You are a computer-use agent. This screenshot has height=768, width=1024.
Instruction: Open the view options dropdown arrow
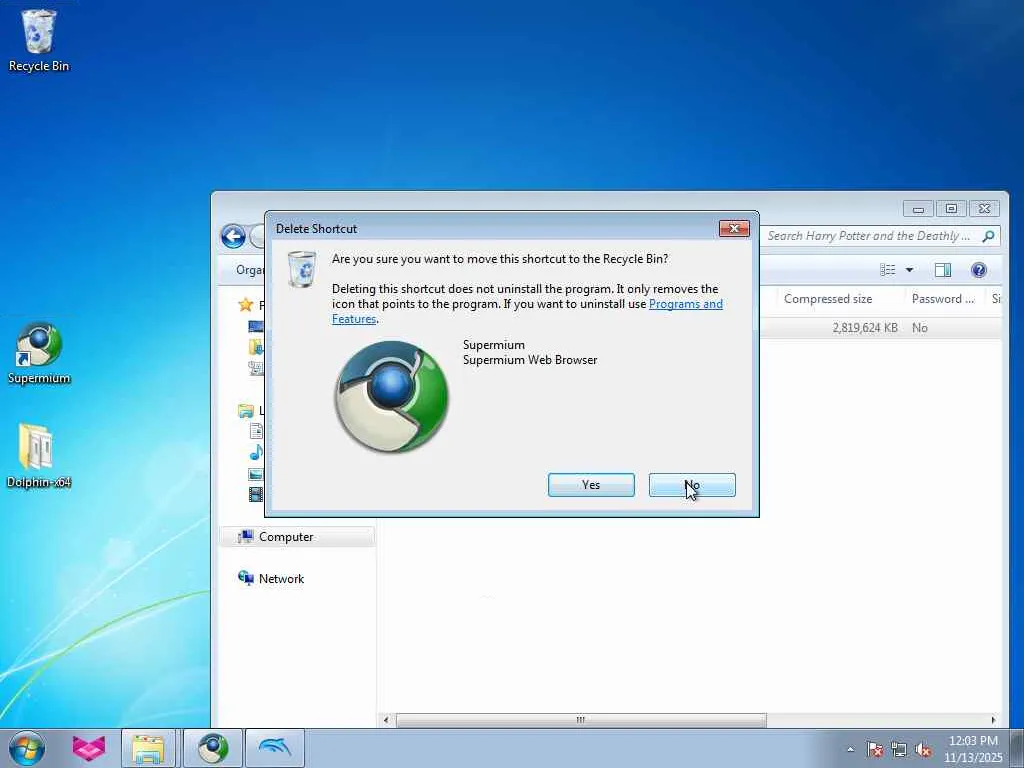909,270
